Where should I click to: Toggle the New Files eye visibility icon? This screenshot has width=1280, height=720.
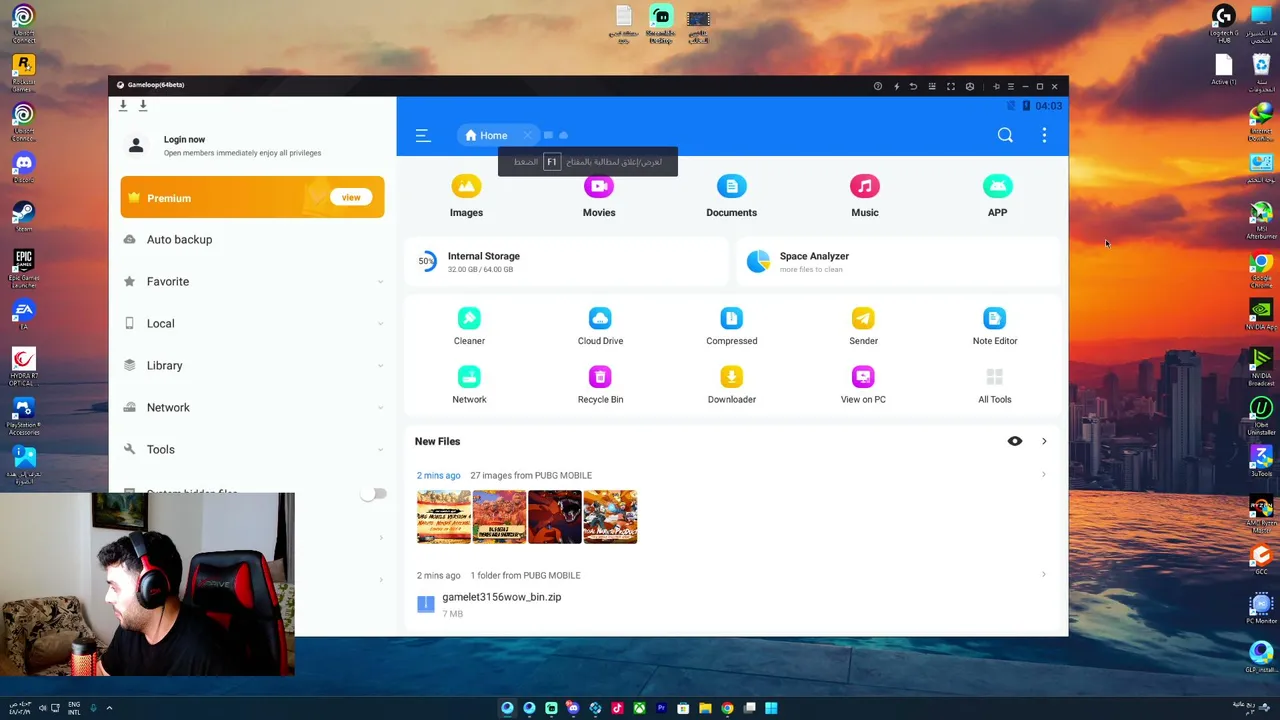pos(1015,441)
